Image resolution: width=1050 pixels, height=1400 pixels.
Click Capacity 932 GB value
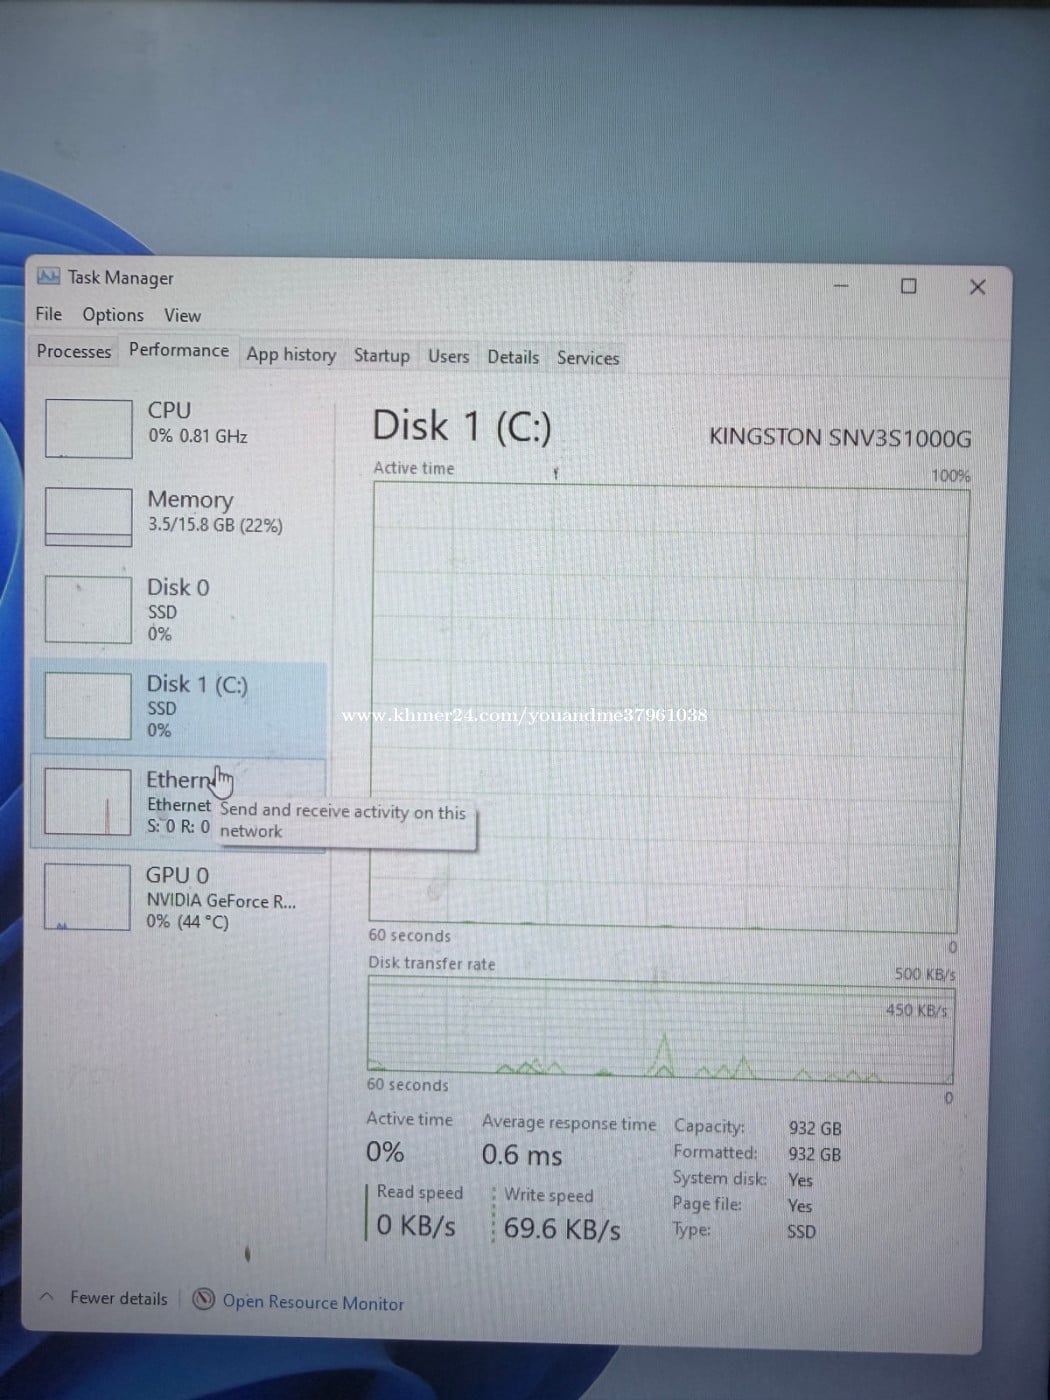815,1128
